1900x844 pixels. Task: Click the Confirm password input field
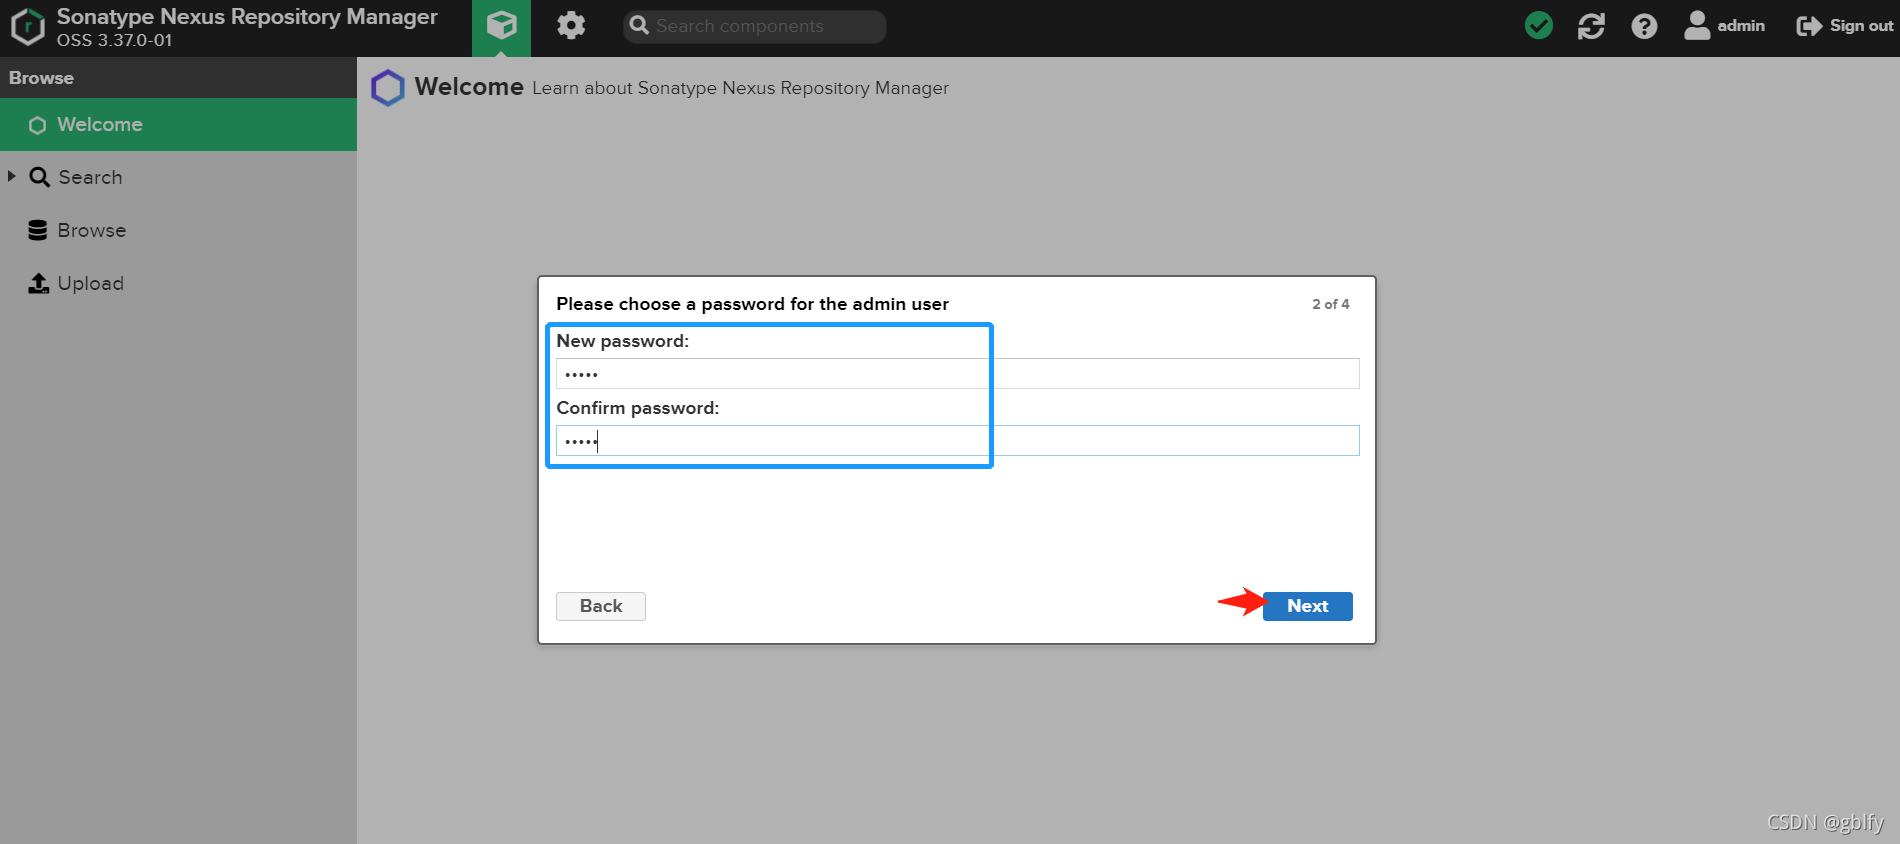[x=957, y=441]
